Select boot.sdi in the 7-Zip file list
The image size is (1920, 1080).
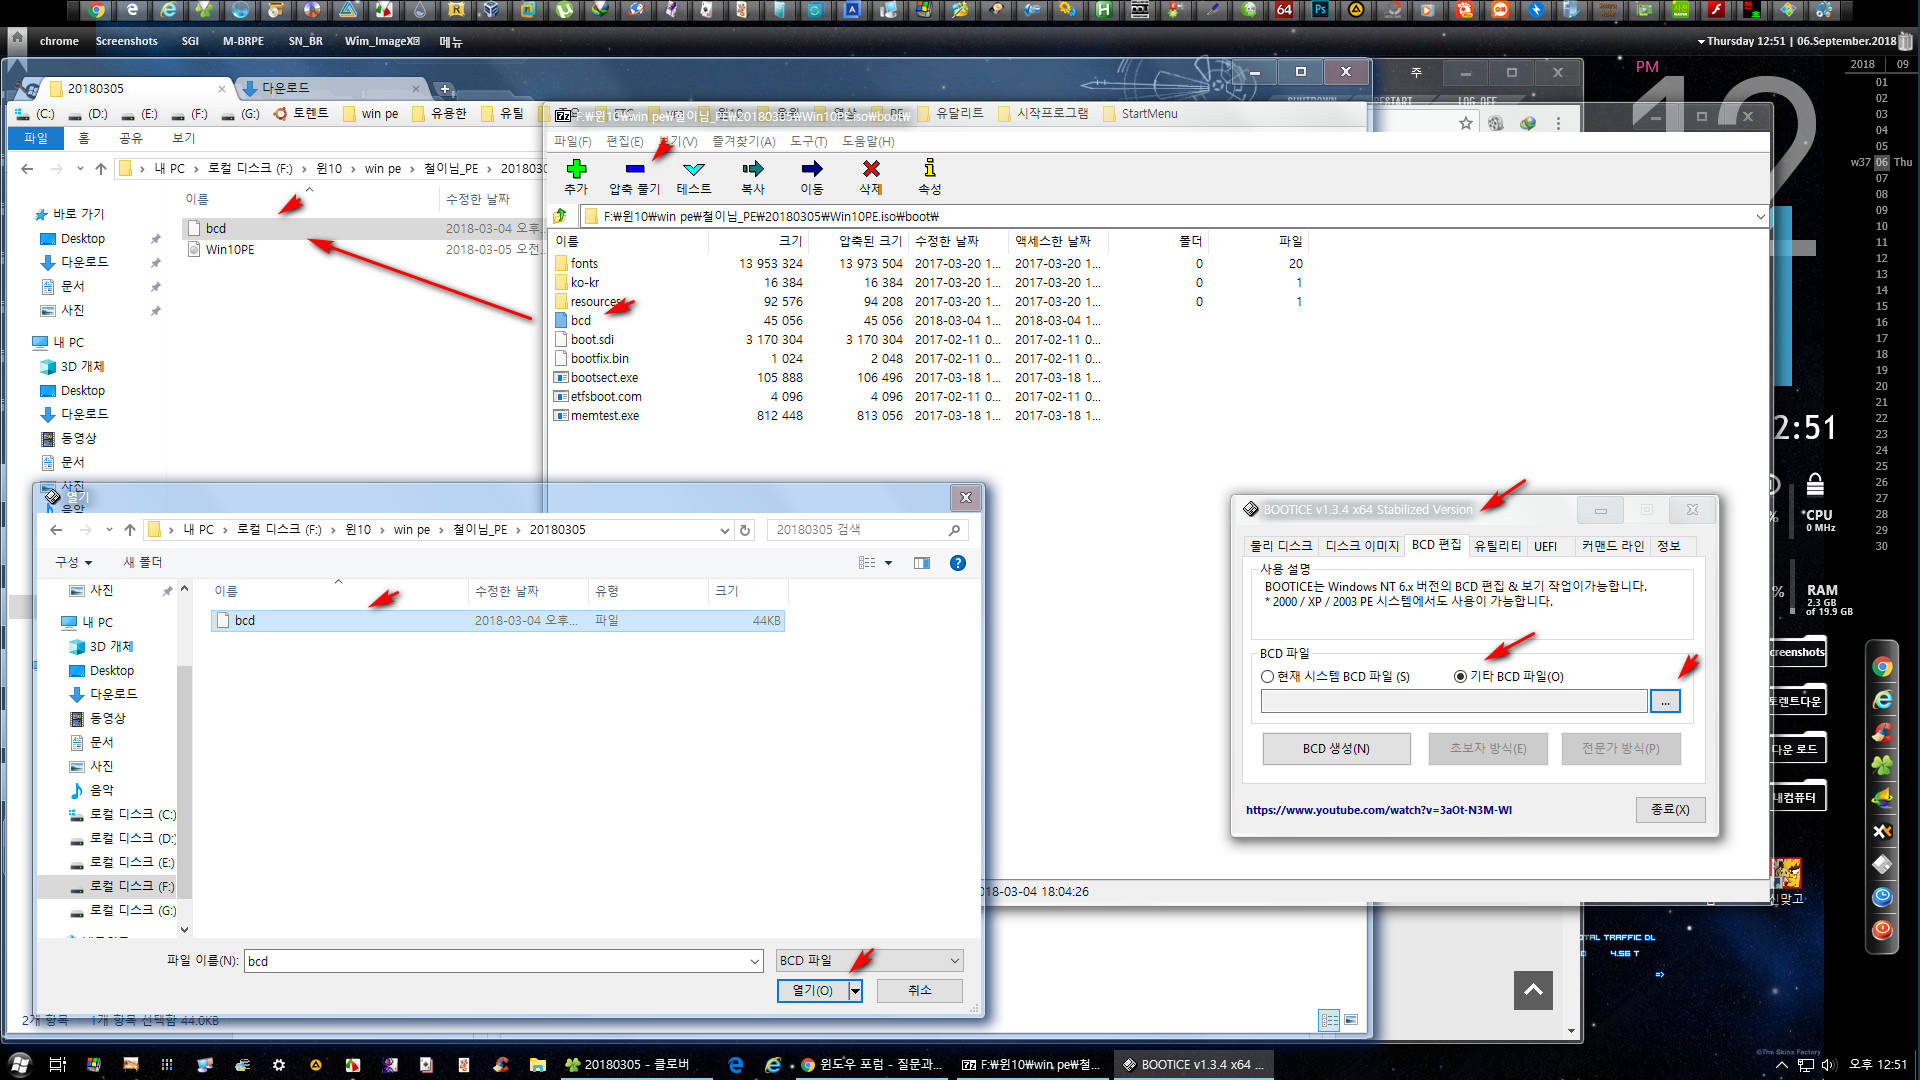(592, 340)
